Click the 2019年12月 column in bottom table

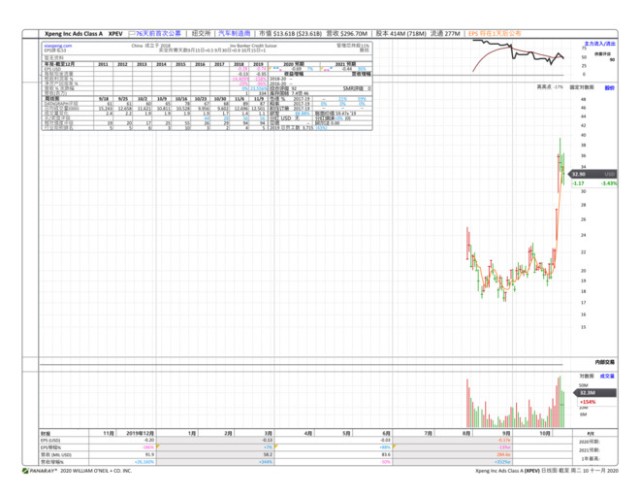pyautogui.click(x=140, y=433)
